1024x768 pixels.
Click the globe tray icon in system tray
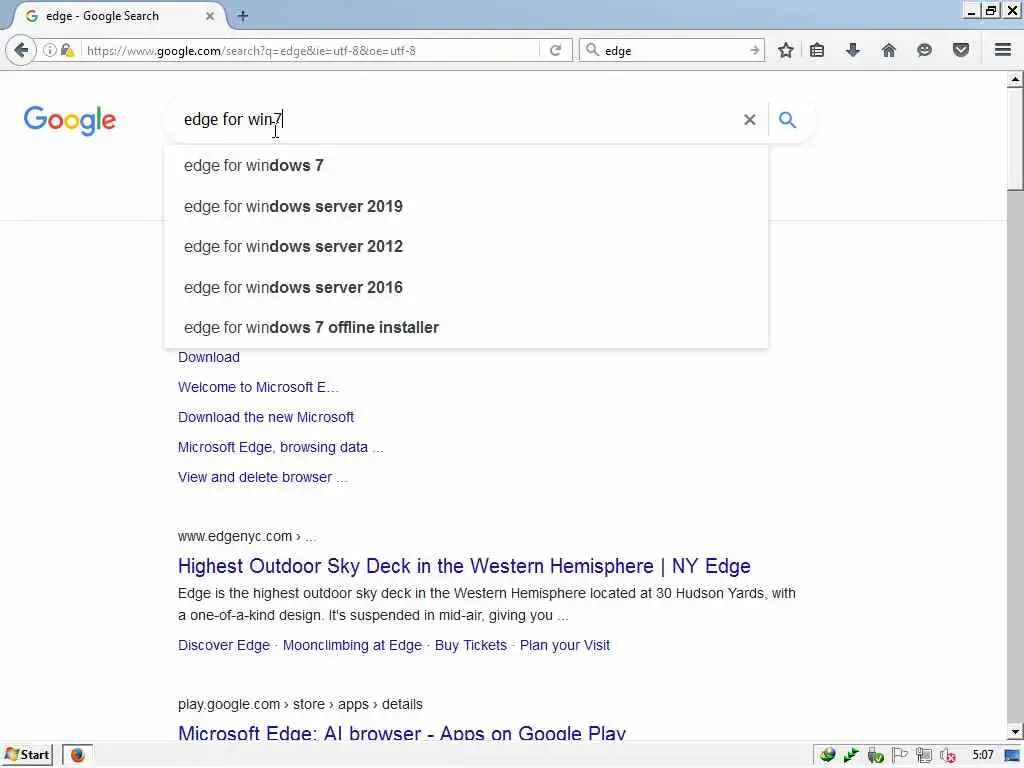[x=827, y=756]
